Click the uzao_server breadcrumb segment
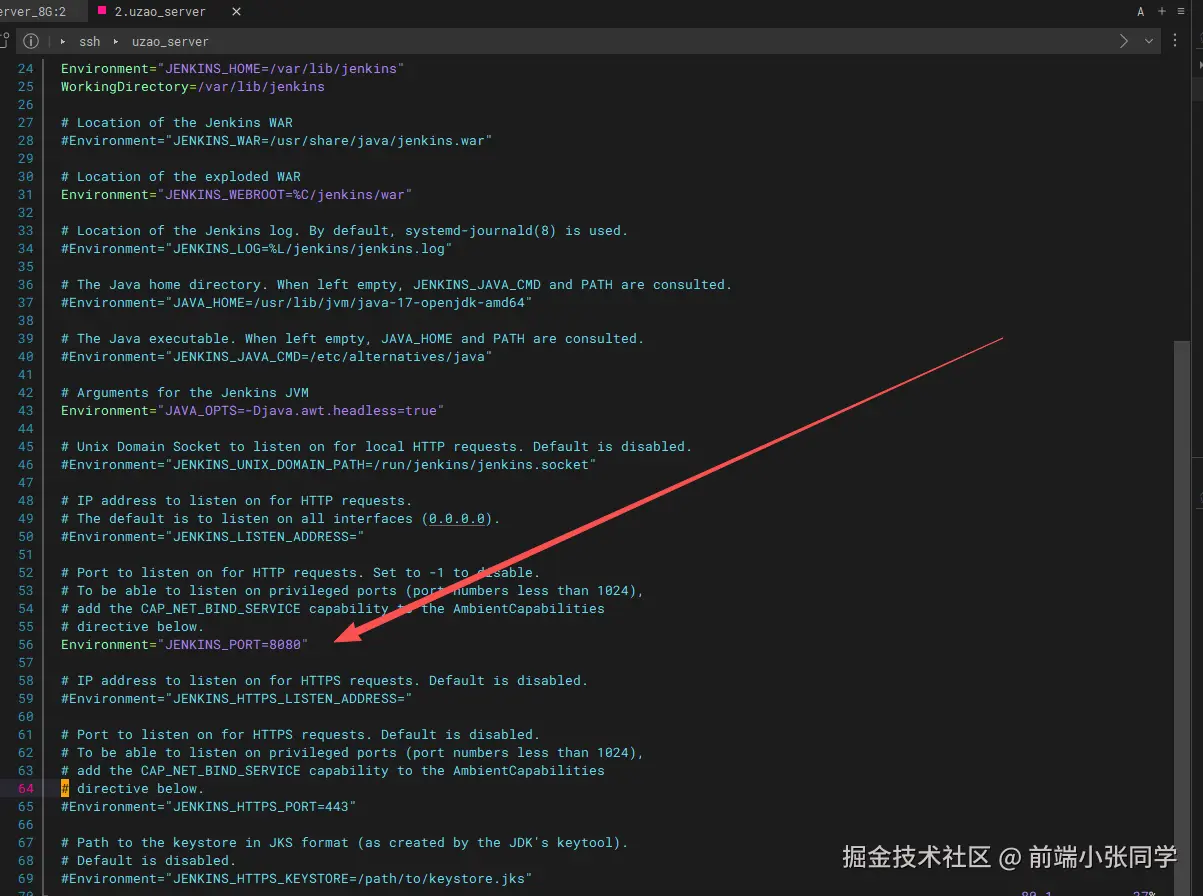Viewport: 1203px width, 896px height. click(x=170, y=42)
